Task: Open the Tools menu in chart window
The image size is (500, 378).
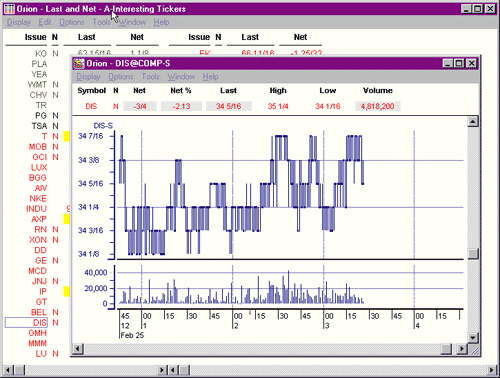Action: pos(150,77)
